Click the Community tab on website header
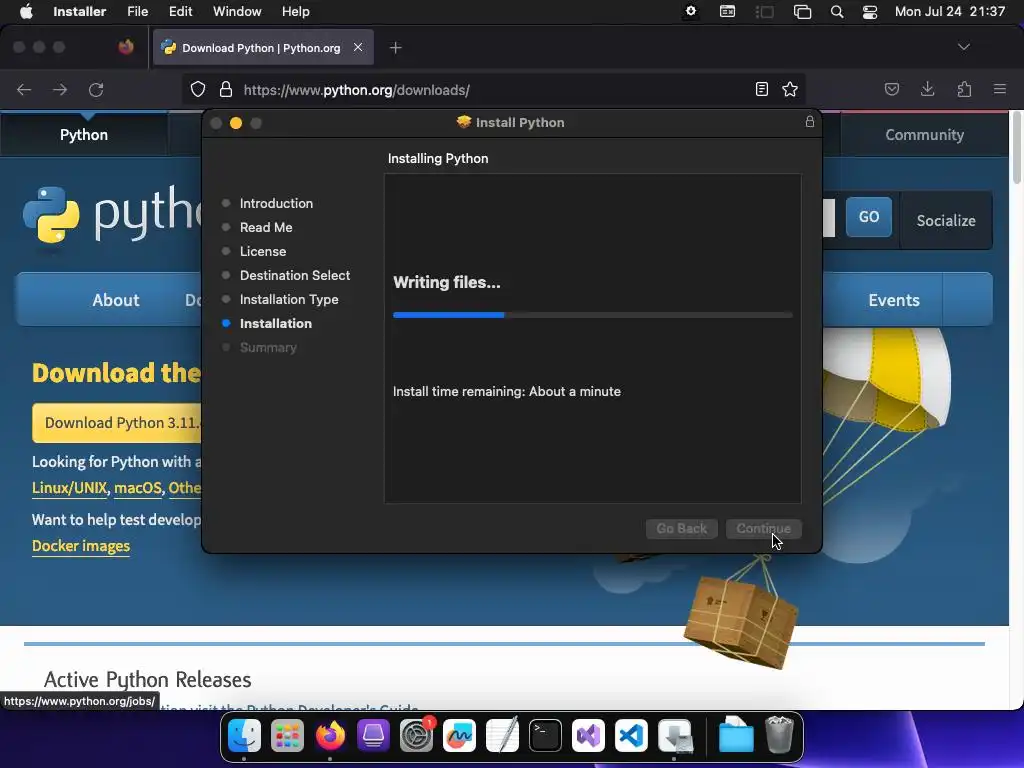Image resolution: width=1024 pixels, height=768 pixels. click(924, 135)
